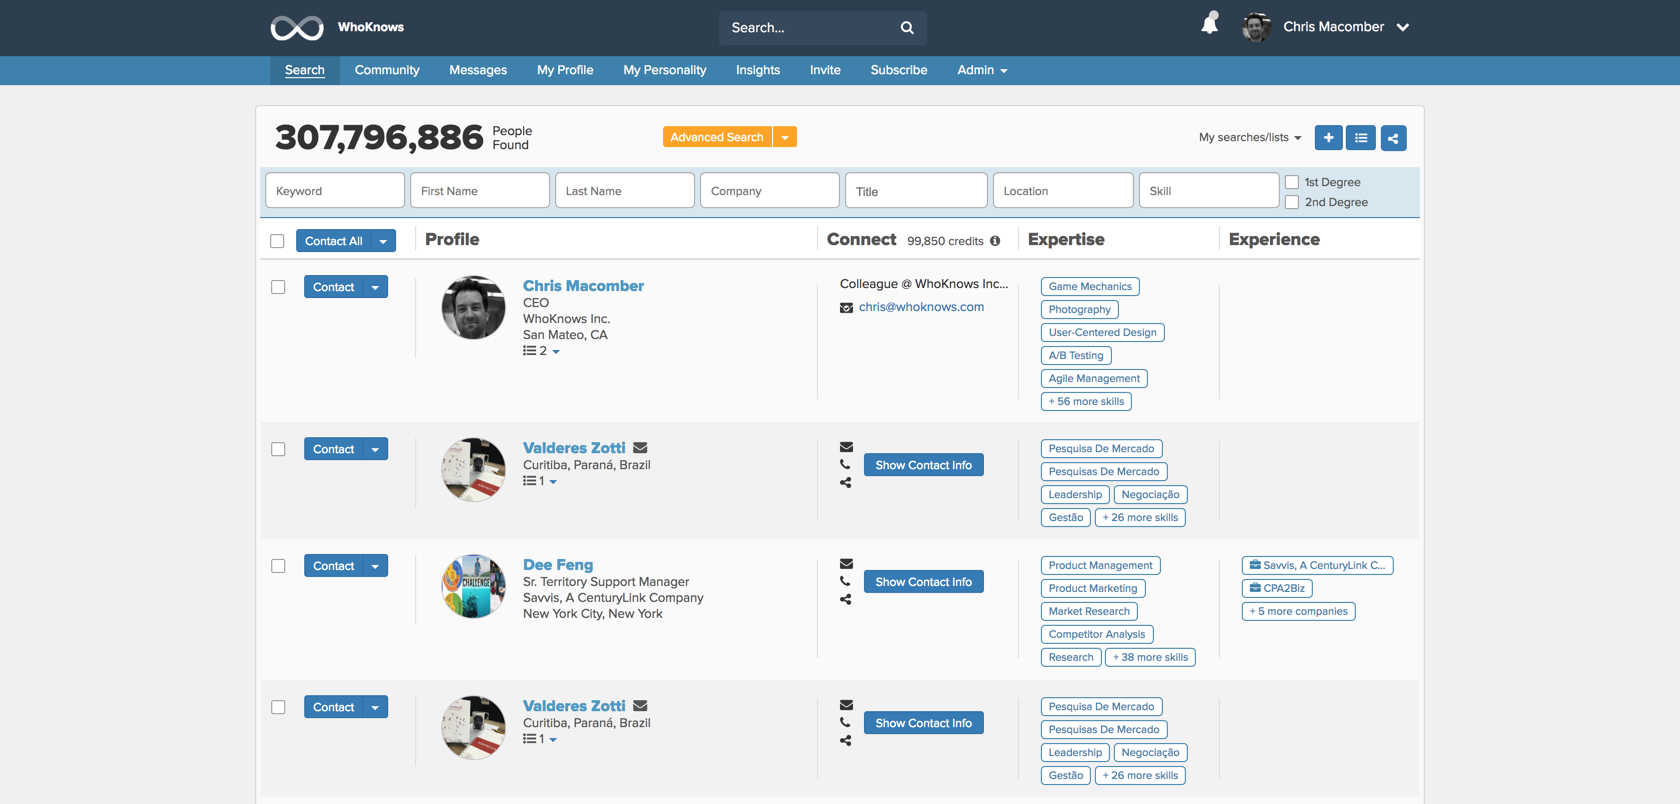Open the Advanced Search dropdown arrow
This screenshot has width=1680, height=804.
pos(785,138)
